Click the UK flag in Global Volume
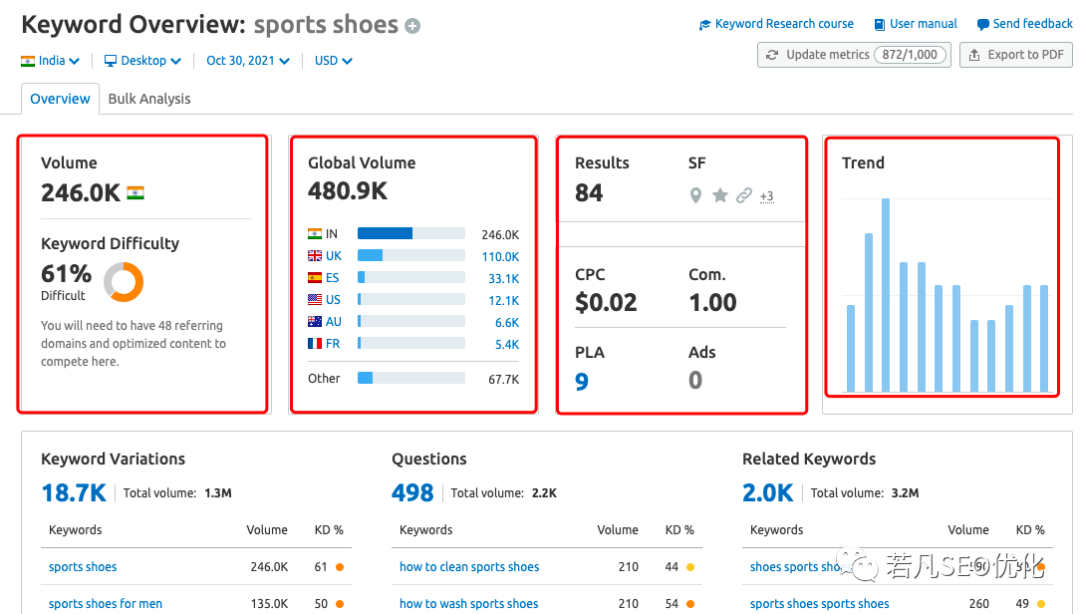This screenshot has height=614, width=1080. click(315, 256)
